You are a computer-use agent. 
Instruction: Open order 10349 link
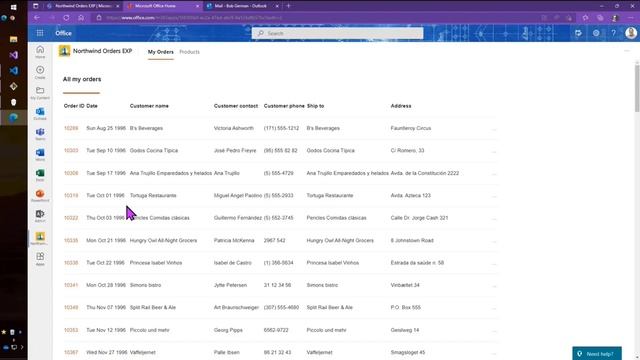(71, 307)
